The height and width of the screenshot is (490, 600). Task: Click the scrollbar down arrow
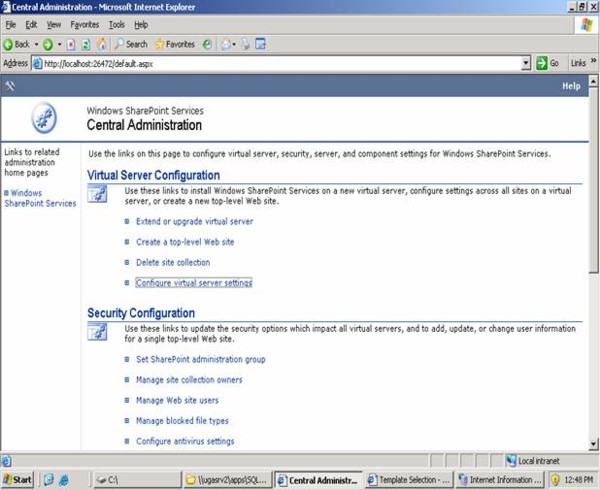(593, 444)
